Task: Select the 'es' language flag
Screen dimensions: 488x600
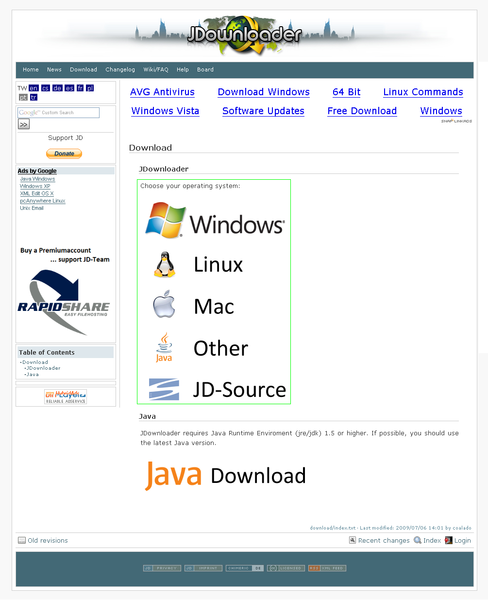Action: point(69,88)
